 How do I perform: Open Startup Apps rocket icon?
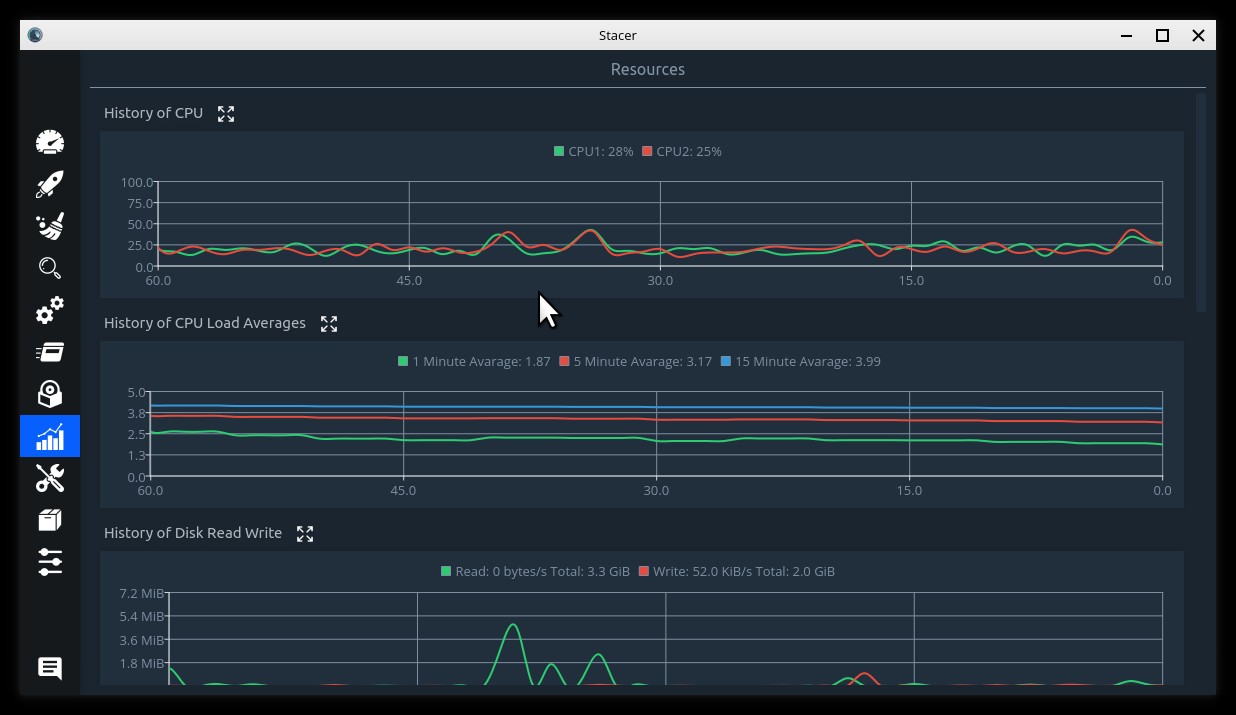(x=49, y=184)
